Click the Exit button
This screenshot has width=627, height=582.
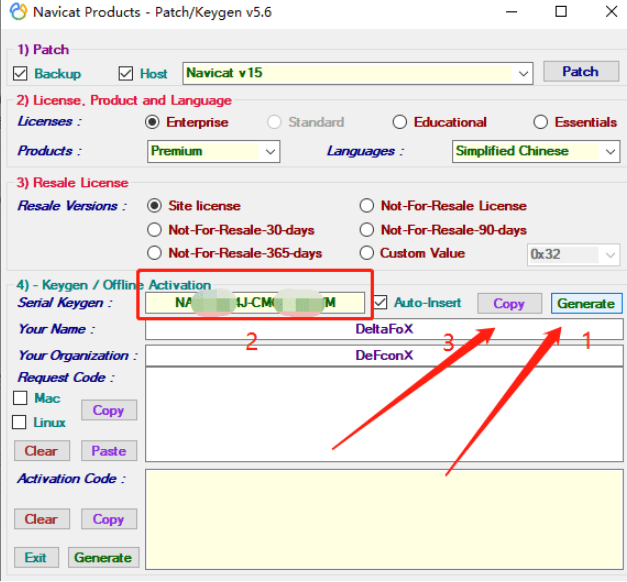[x=36, y=558]
